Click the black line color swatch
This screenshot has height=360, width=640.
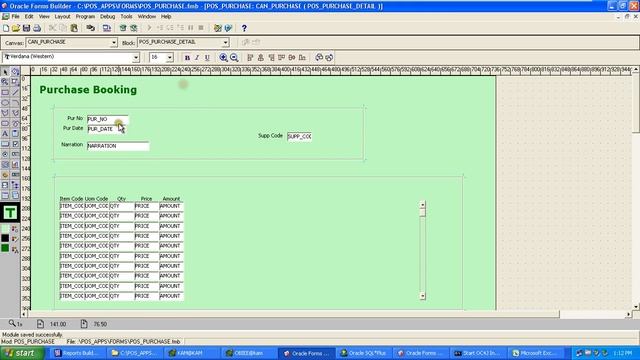tap(5, 239)
